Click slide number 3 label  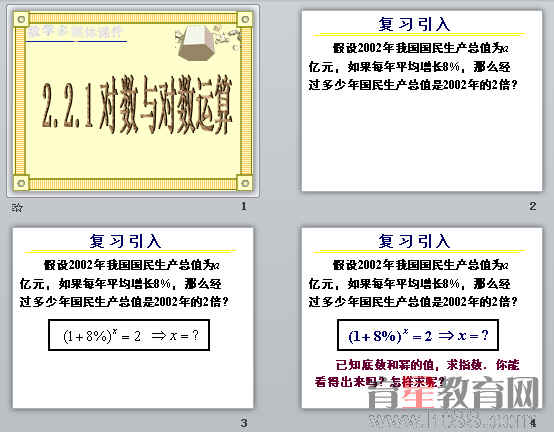[244, 423]
